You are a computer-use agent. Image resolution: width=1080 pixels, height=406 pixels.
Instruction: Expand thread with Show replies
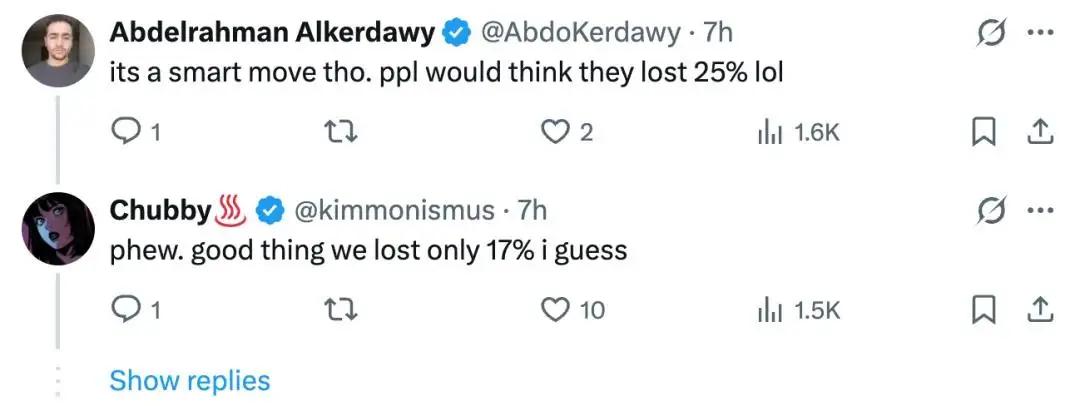(x=190, y=380)
